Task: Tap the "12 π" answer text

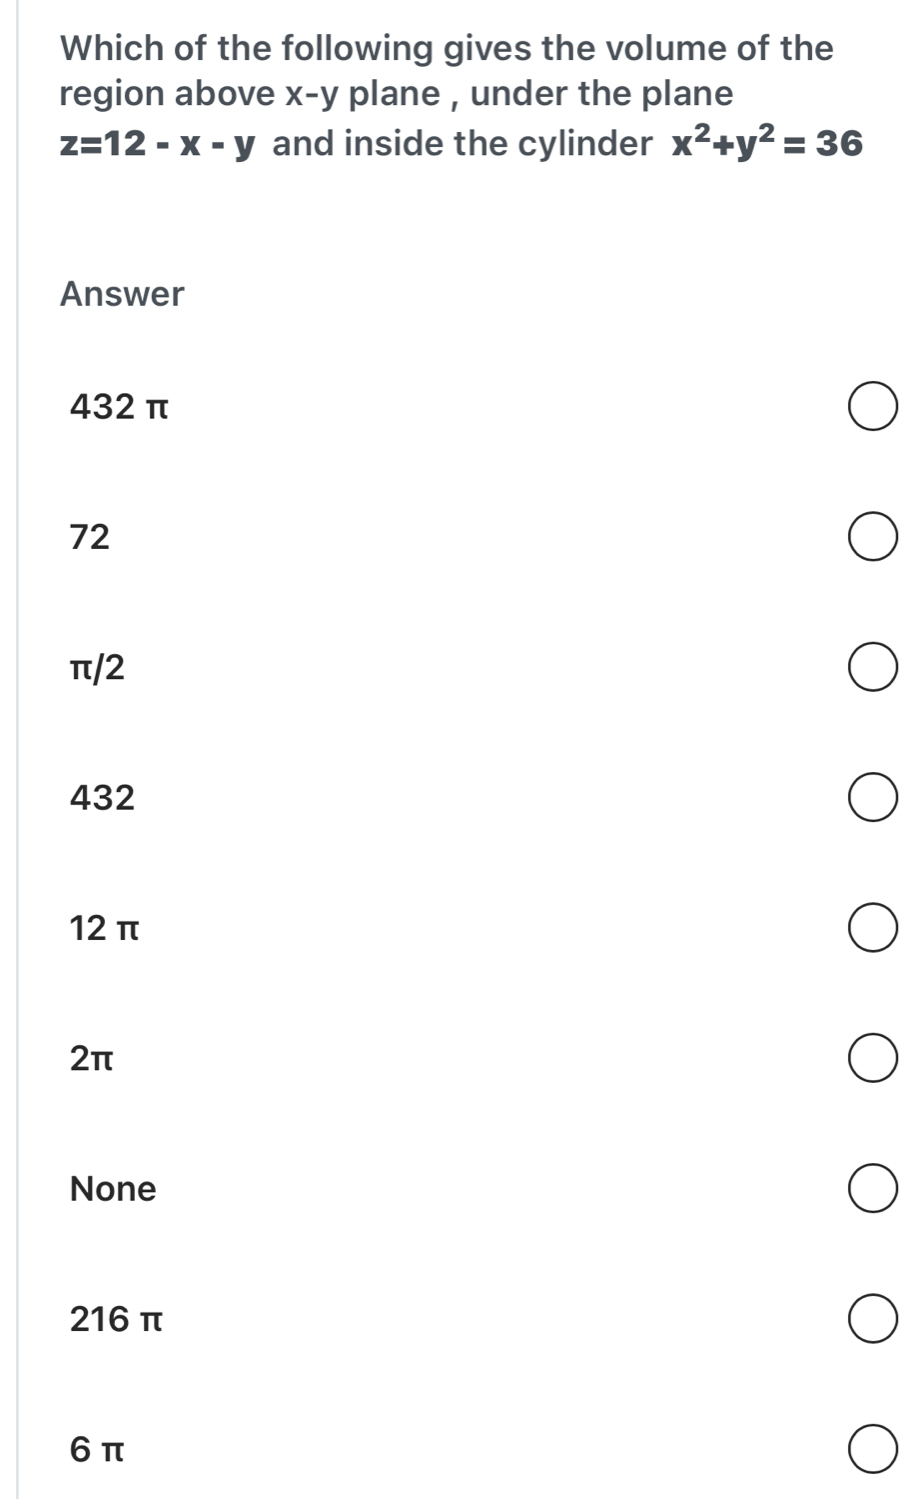Action: click(104, 928)
